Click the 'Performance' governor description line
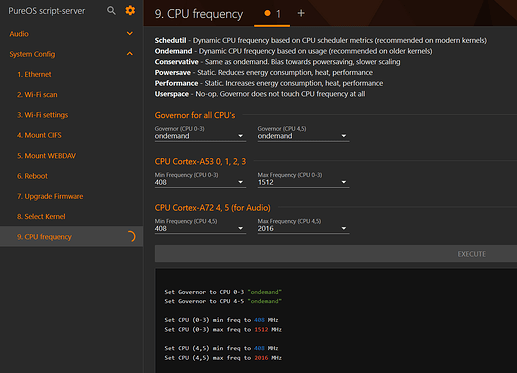The width and height of the screenshot is (517, 373). 269,83
